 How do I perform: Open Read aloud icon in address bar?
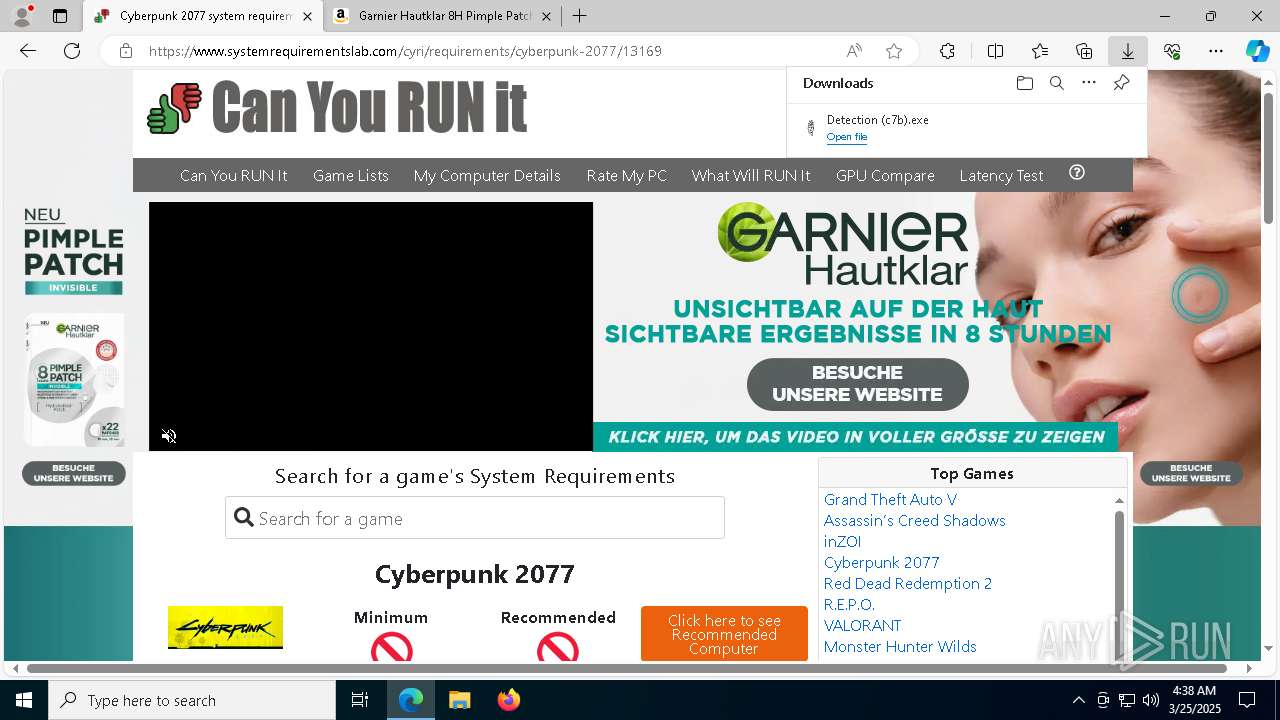(854, 51)
